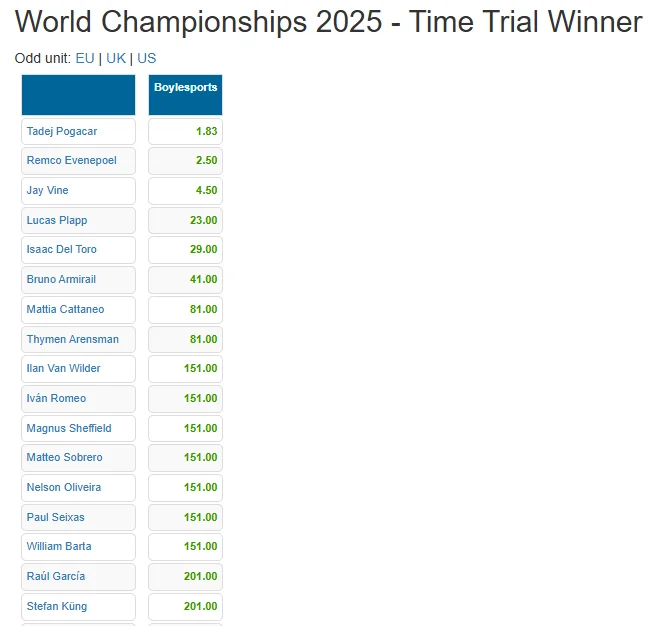Click Magnus Sheffield's name
Viewport: 654px width, 626px height.
(x=69, y=428)
